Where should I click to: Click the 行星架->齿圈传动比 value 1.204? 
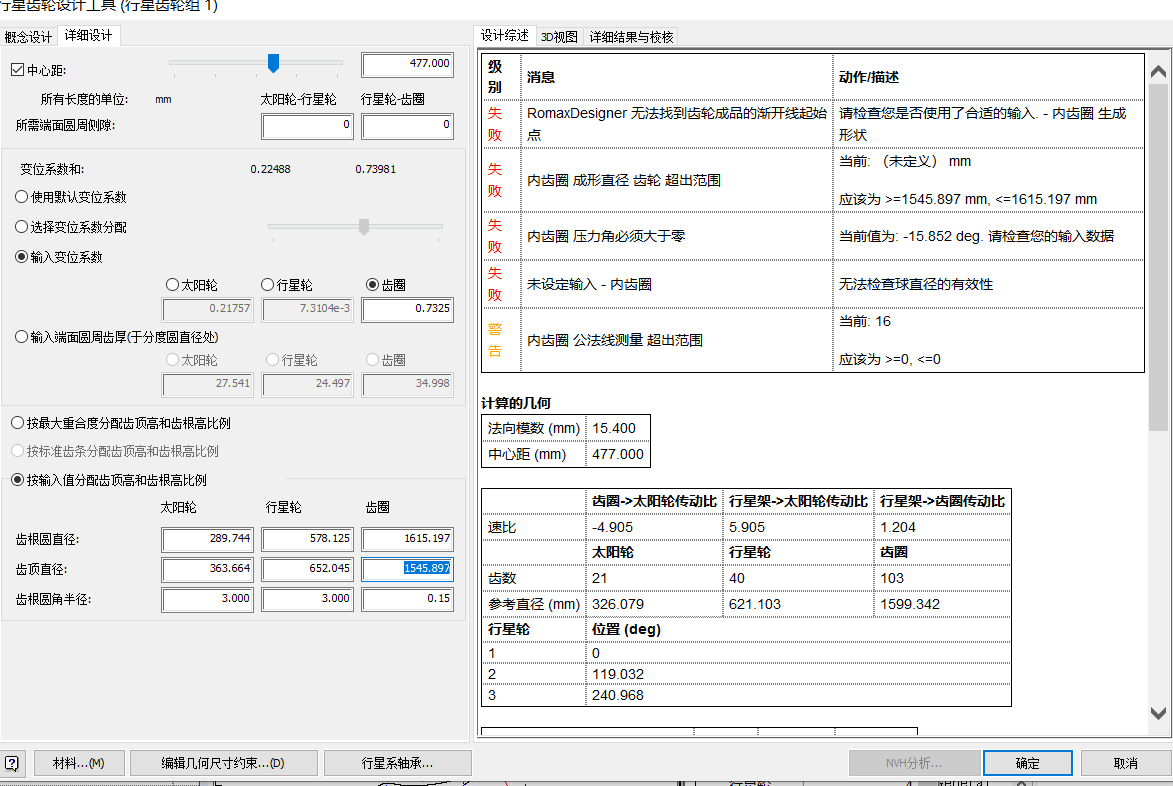[898, 527]
